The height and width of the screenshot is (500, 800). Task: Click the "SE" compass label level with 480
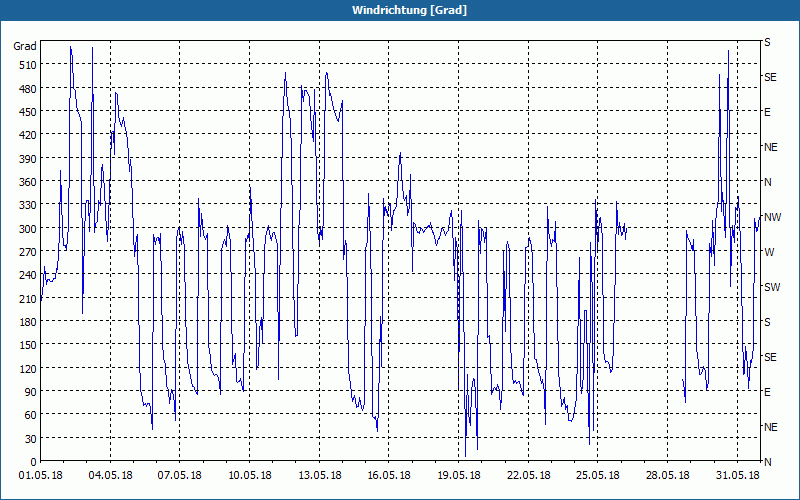point(770,77)
